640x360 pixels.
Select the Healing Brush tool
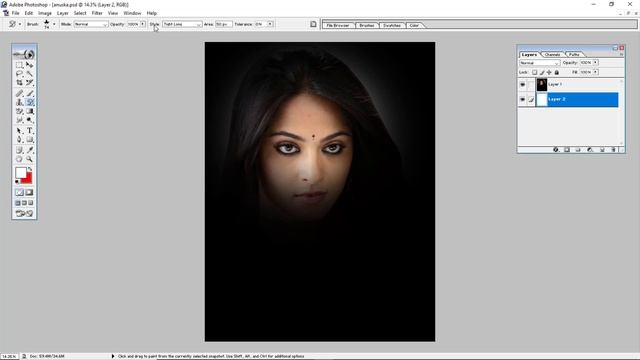pyautogui.click(x=19, y=93)
